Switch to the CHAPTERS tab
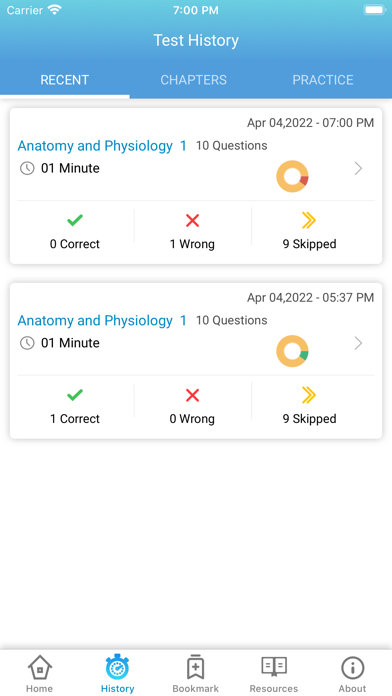Viewport: 392px width, 696px height. (x=194, y=80)
